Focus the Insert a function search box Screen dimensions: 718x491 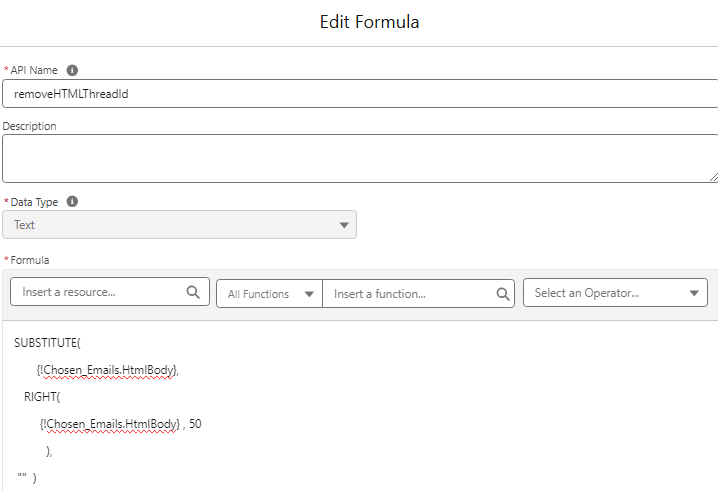tap(412, 294)
